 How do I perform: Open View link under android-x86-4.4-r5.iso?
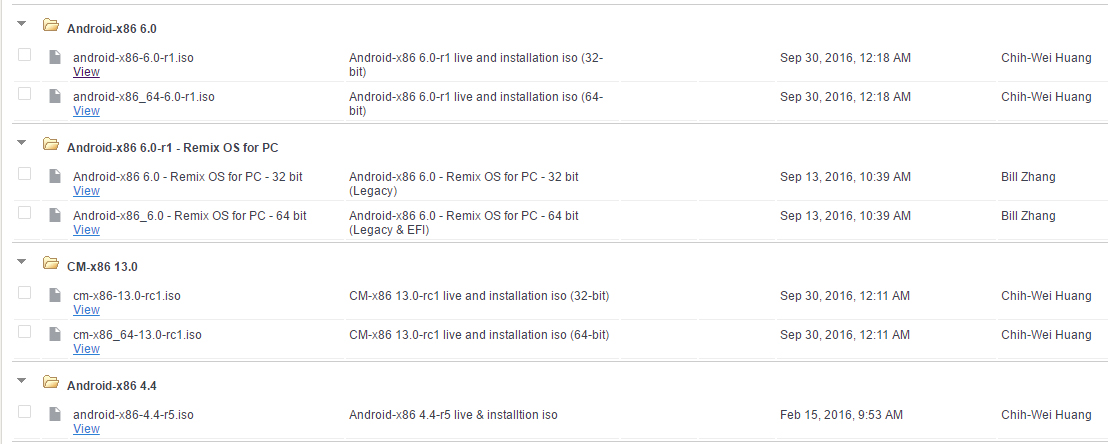click(x=86, y=429)
